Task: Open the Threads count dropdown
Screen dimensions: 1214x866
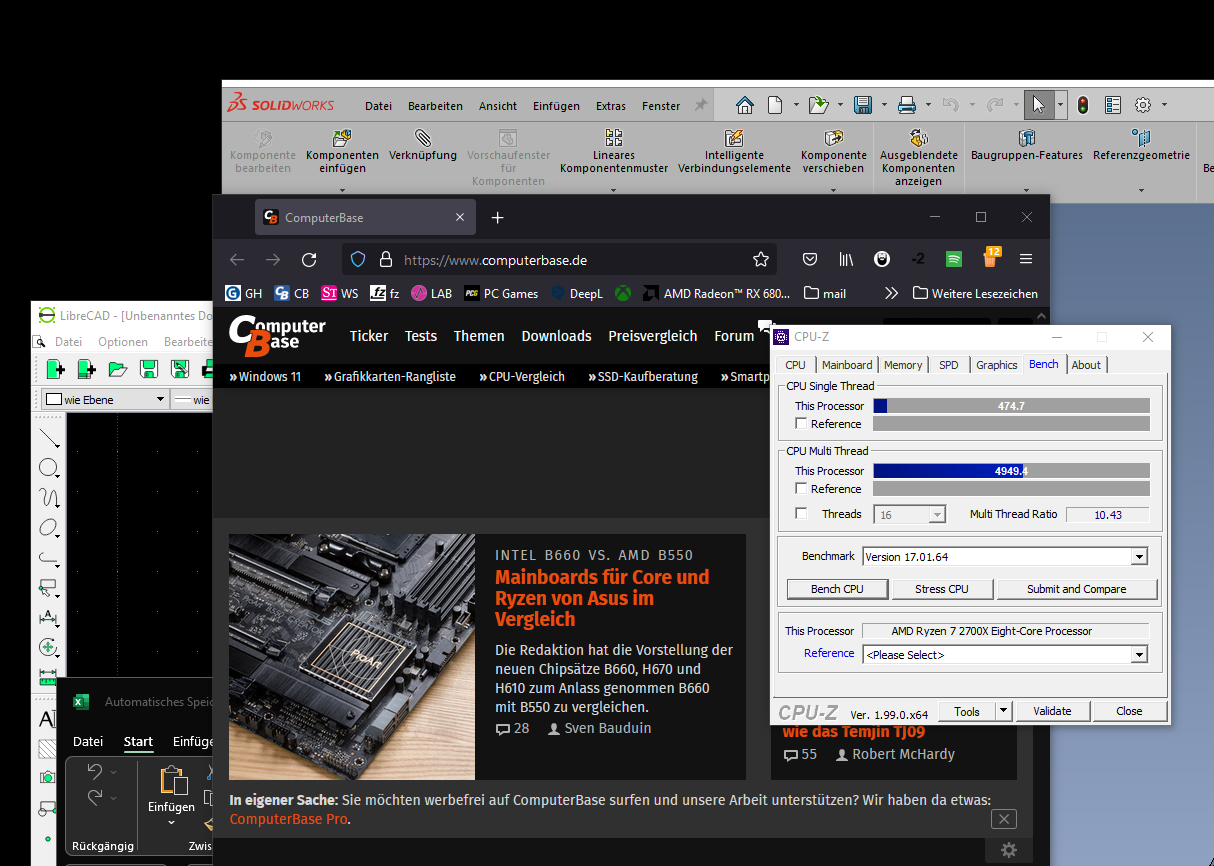Action: (937, 515)
